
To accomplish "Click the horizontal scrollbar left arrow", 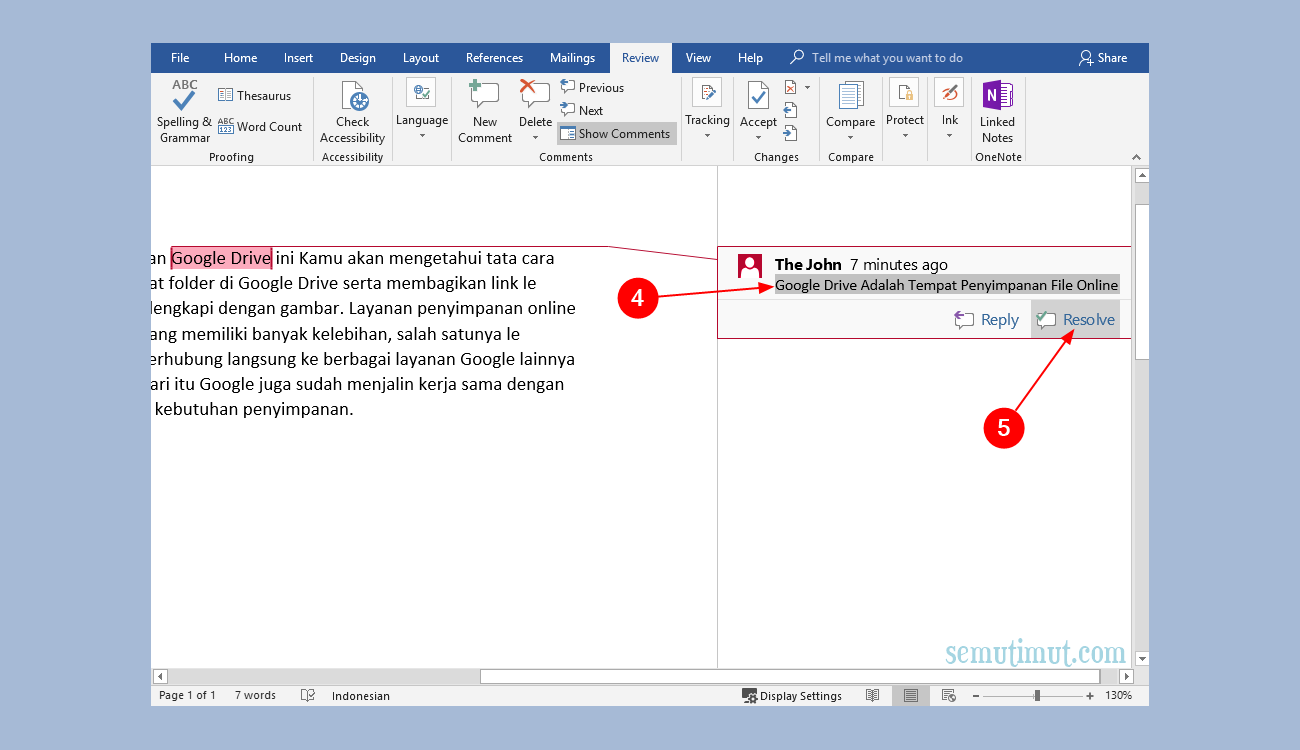I will point(160,677).
